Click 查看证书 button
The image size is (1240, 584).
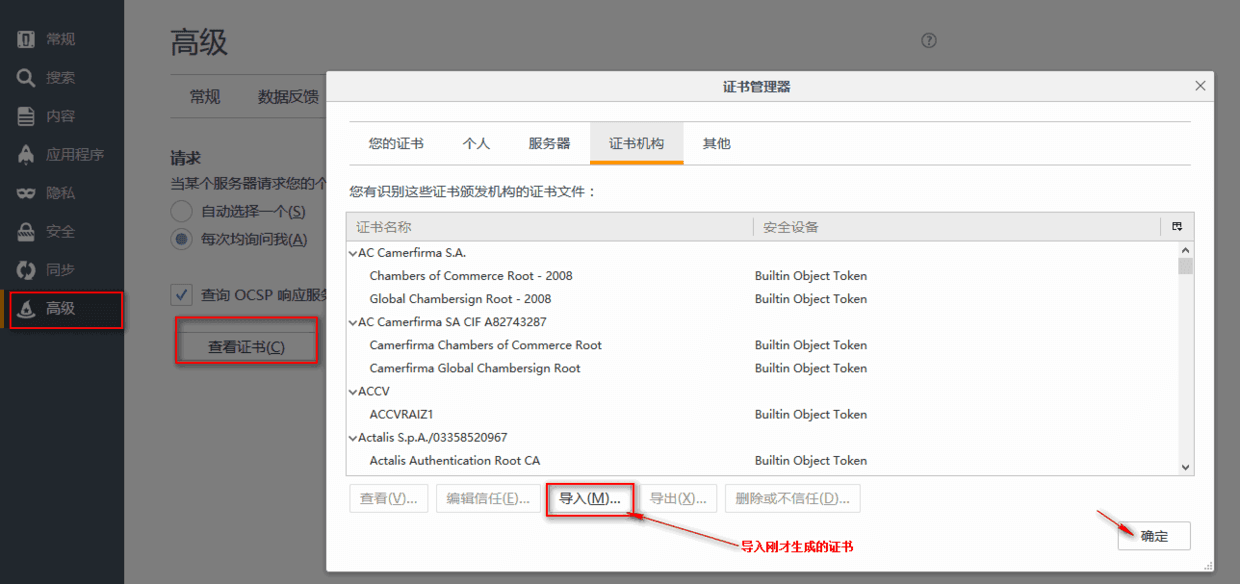tap(246, 347)
